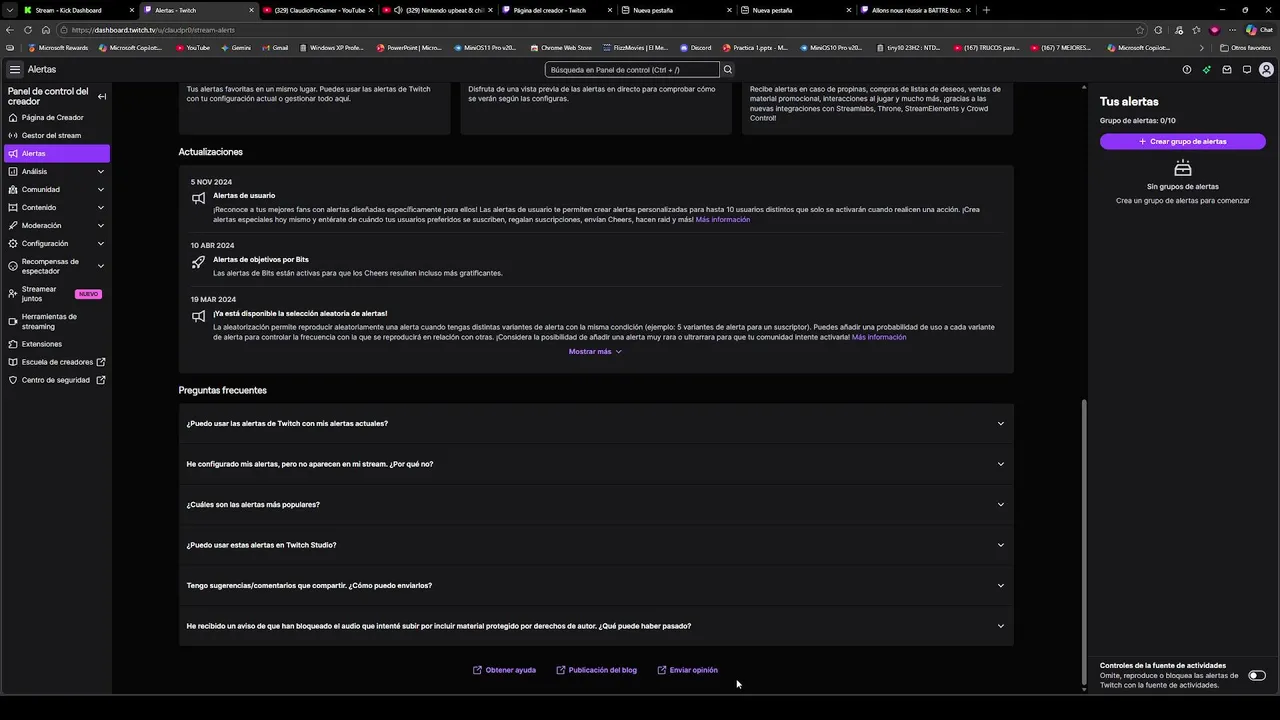Expand 'He configurado mis alertas' question
The image size is (1280, 720).
(596, 464)
